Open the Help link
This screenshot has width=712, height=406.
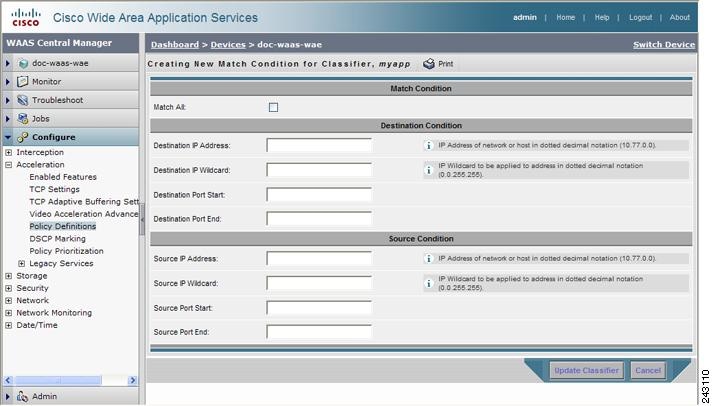(602, 17)
